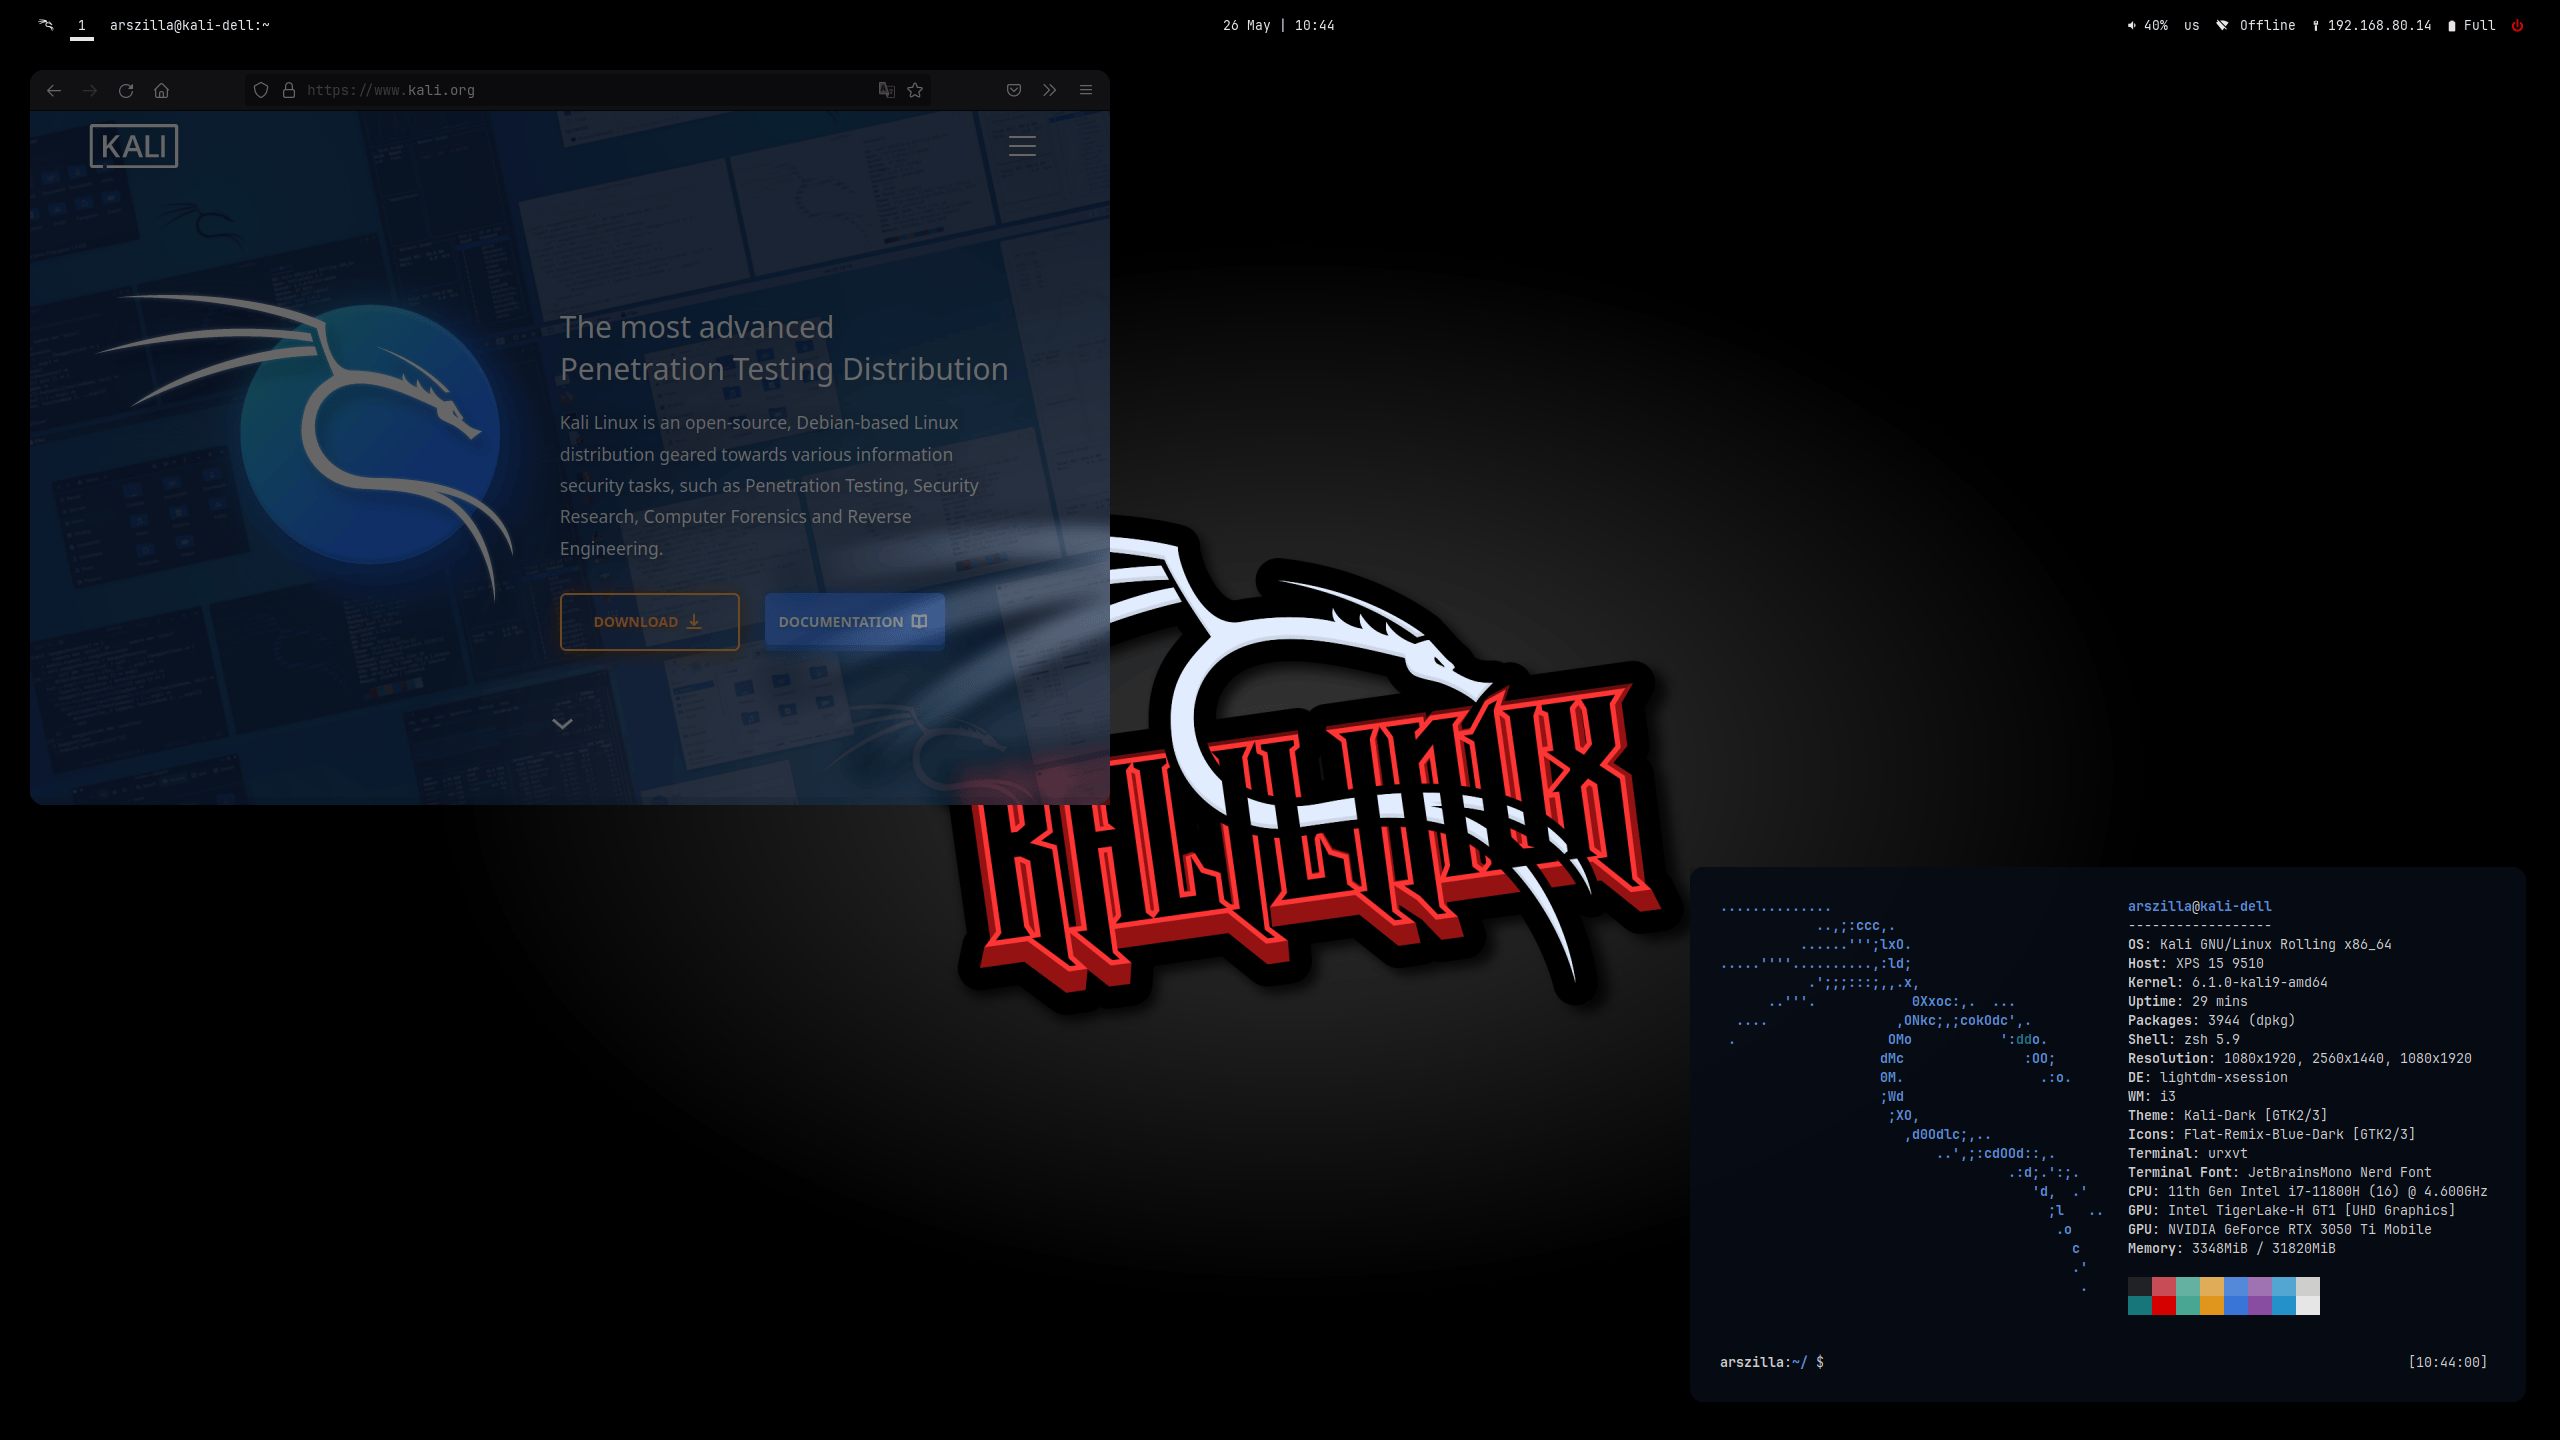2560x1440 pixels.
Task: Open the save to Pocket icon
Action: tap(1013, 90)
